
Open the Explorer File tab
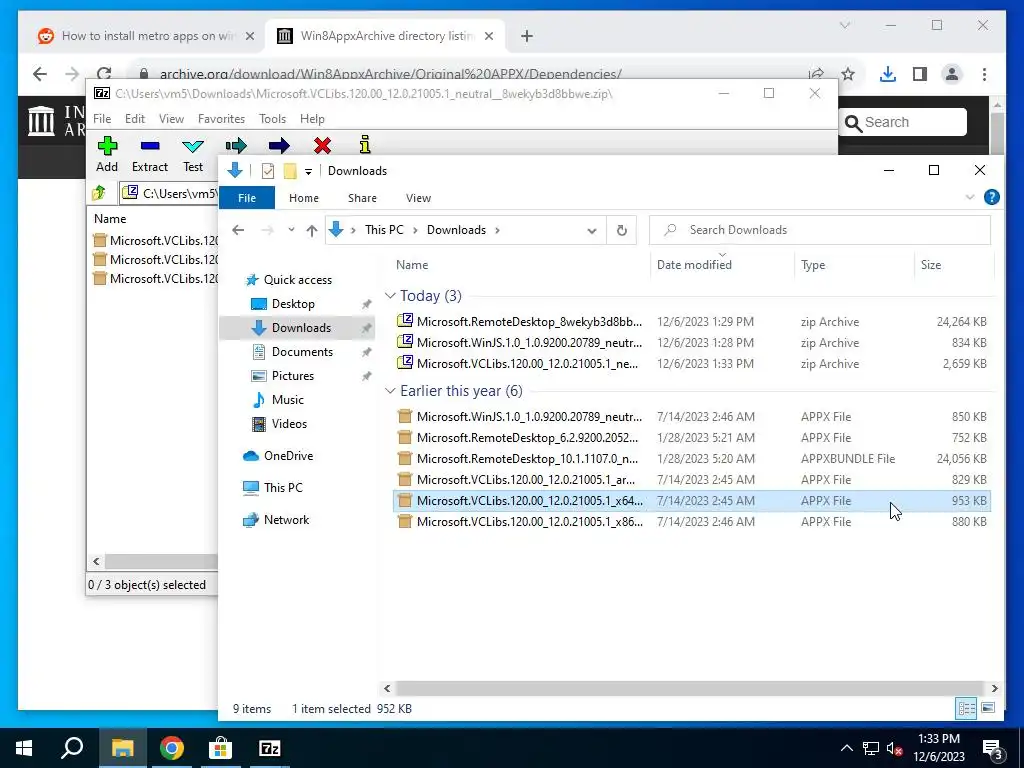tap(247, 198)
